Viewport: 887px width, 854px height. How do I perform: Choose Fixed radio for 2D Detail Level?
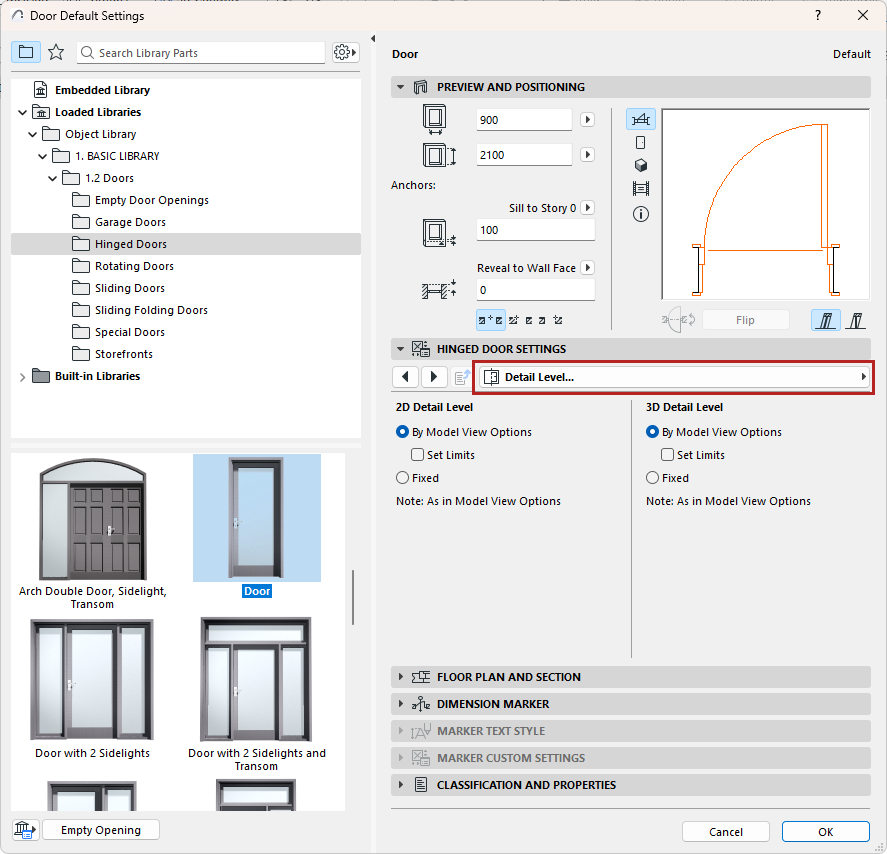click(403, 478)
